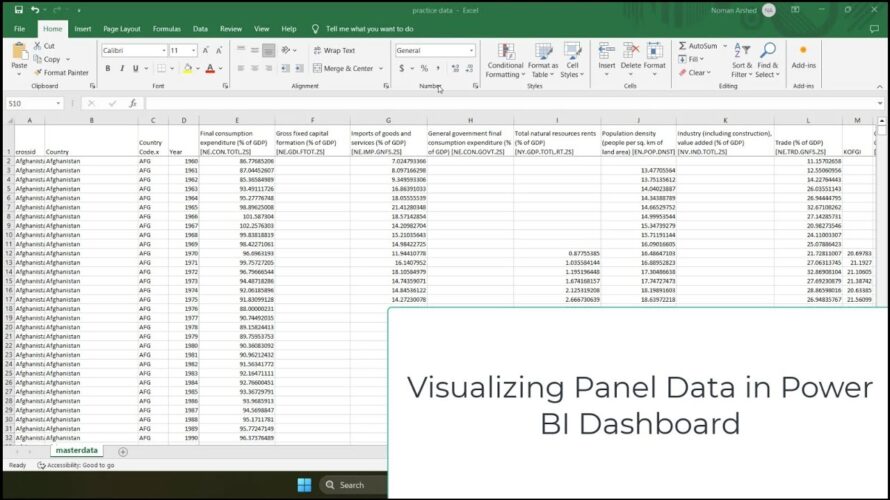This screenshot has width=890, height=500.
Task: Open font color dropdown arrow
Action: (221, 68)
